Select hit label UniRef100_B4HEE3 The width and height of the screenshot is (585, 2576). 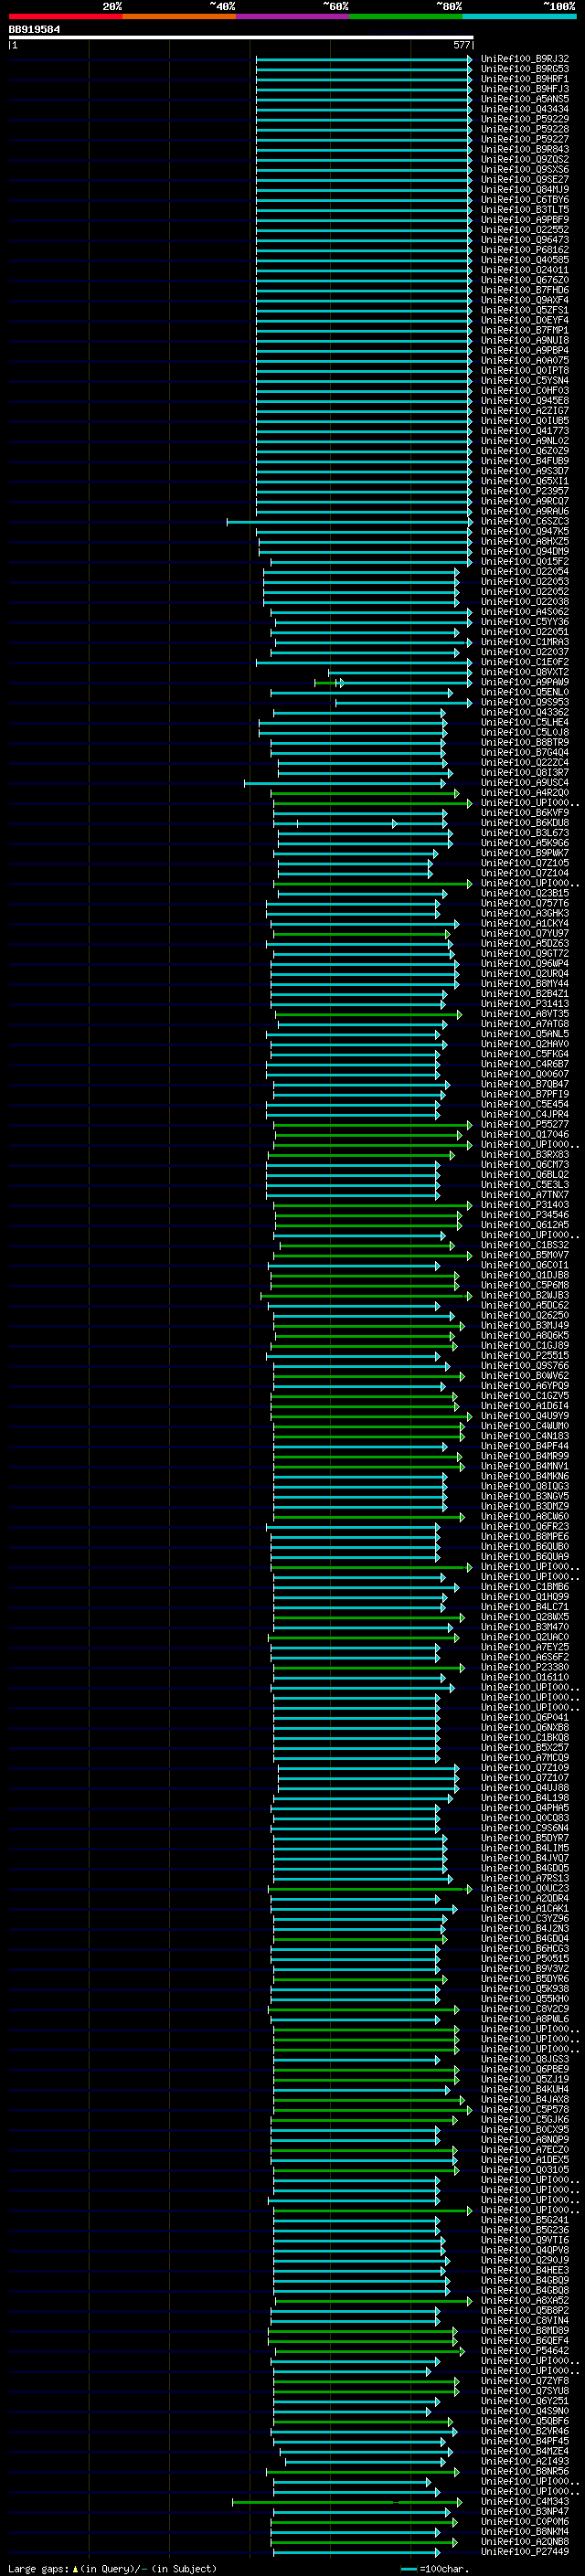524,2270
